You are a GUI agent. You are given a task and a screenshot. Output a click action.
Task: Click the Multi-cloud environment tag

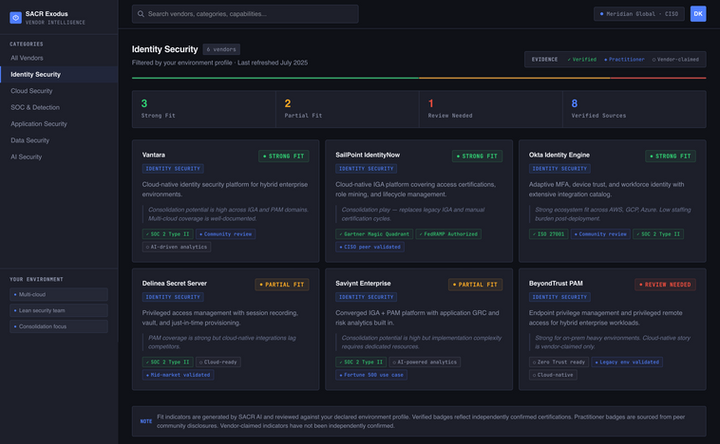click(59, 294)
